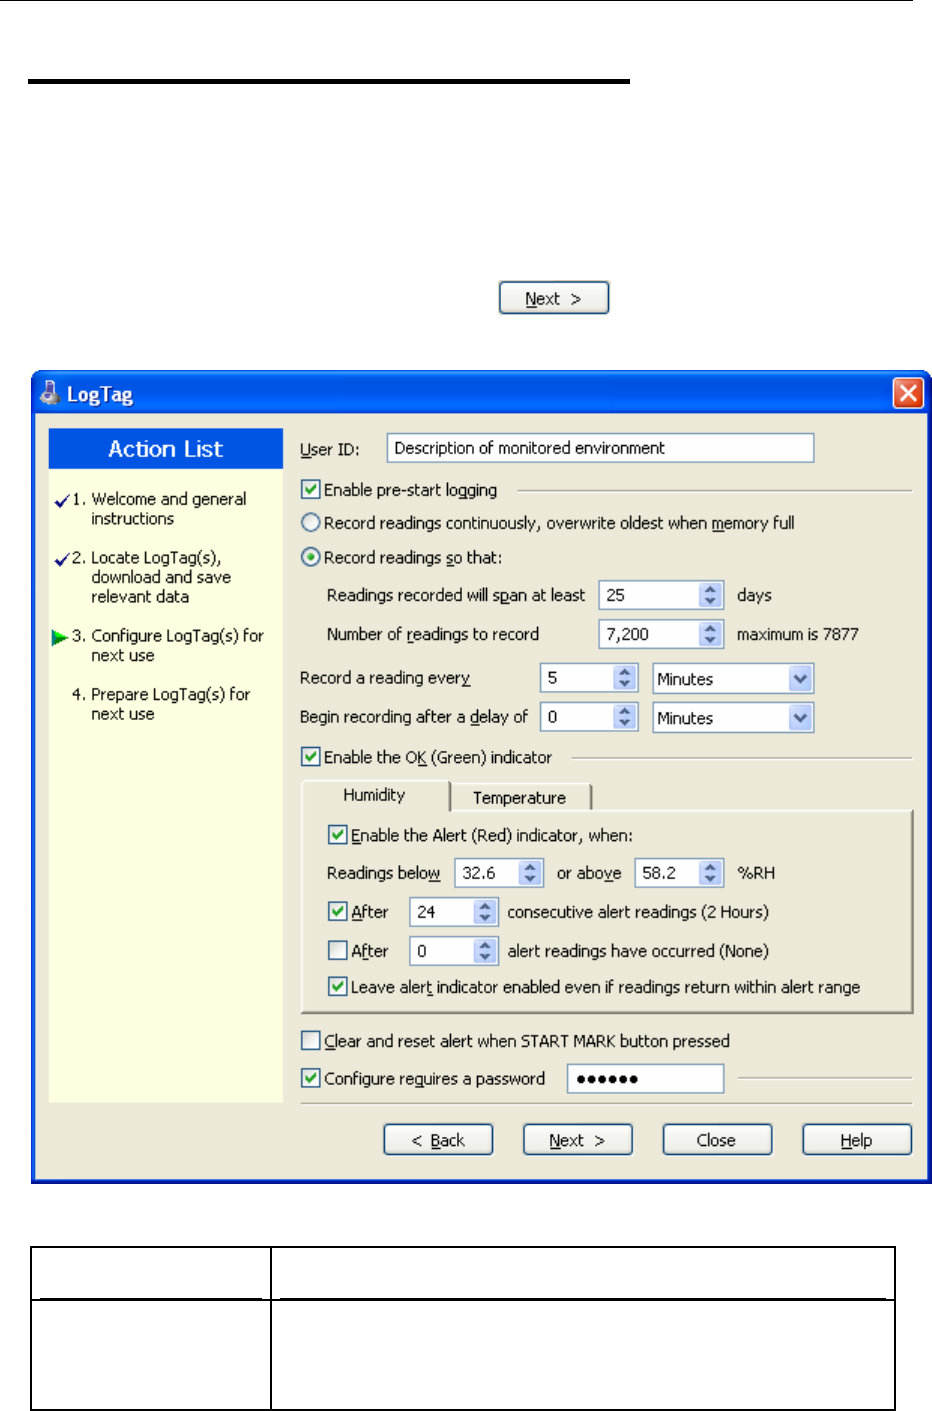Viewport: 932px width, 1411px height.
Task: Click the record interval value field 5
Action: click(577, 678)
